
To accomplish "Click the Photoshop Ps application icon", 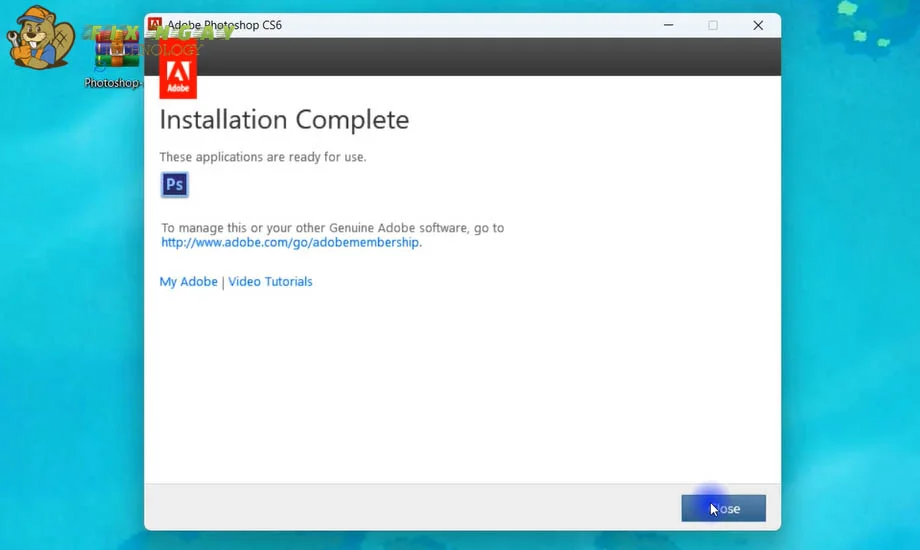I will click(174, 185).
